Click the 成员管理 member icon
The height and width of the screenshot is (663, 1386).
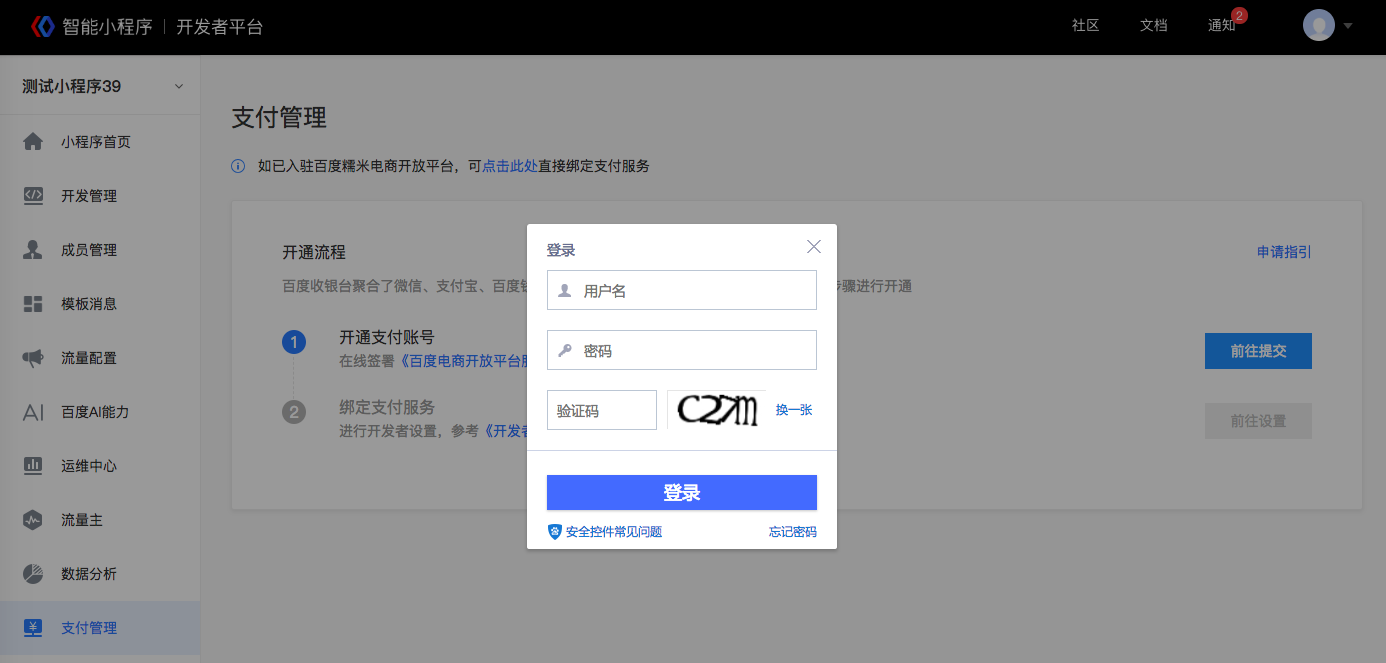(x=34, y=249)
